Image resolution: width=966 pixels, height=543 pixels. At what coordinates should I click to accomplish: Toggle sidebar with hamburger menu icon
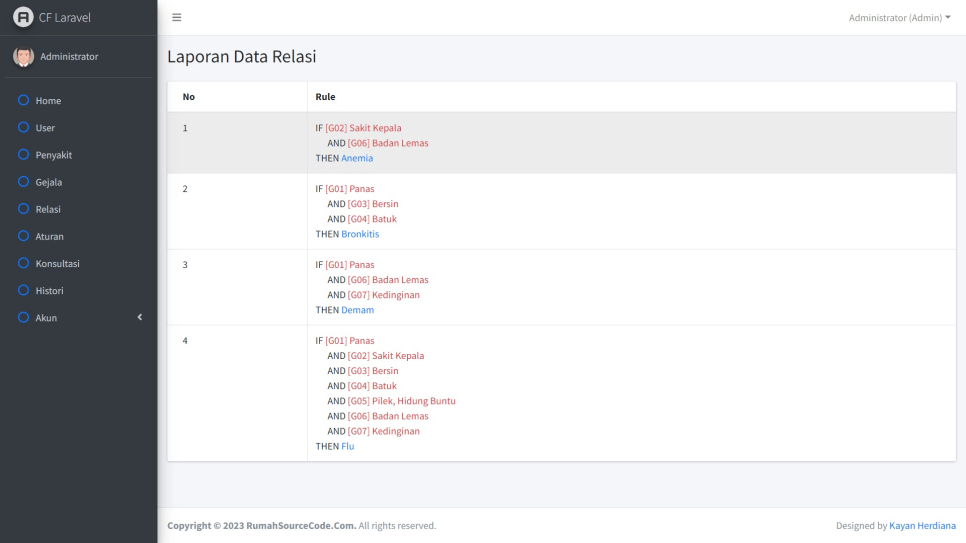[177, 17]
